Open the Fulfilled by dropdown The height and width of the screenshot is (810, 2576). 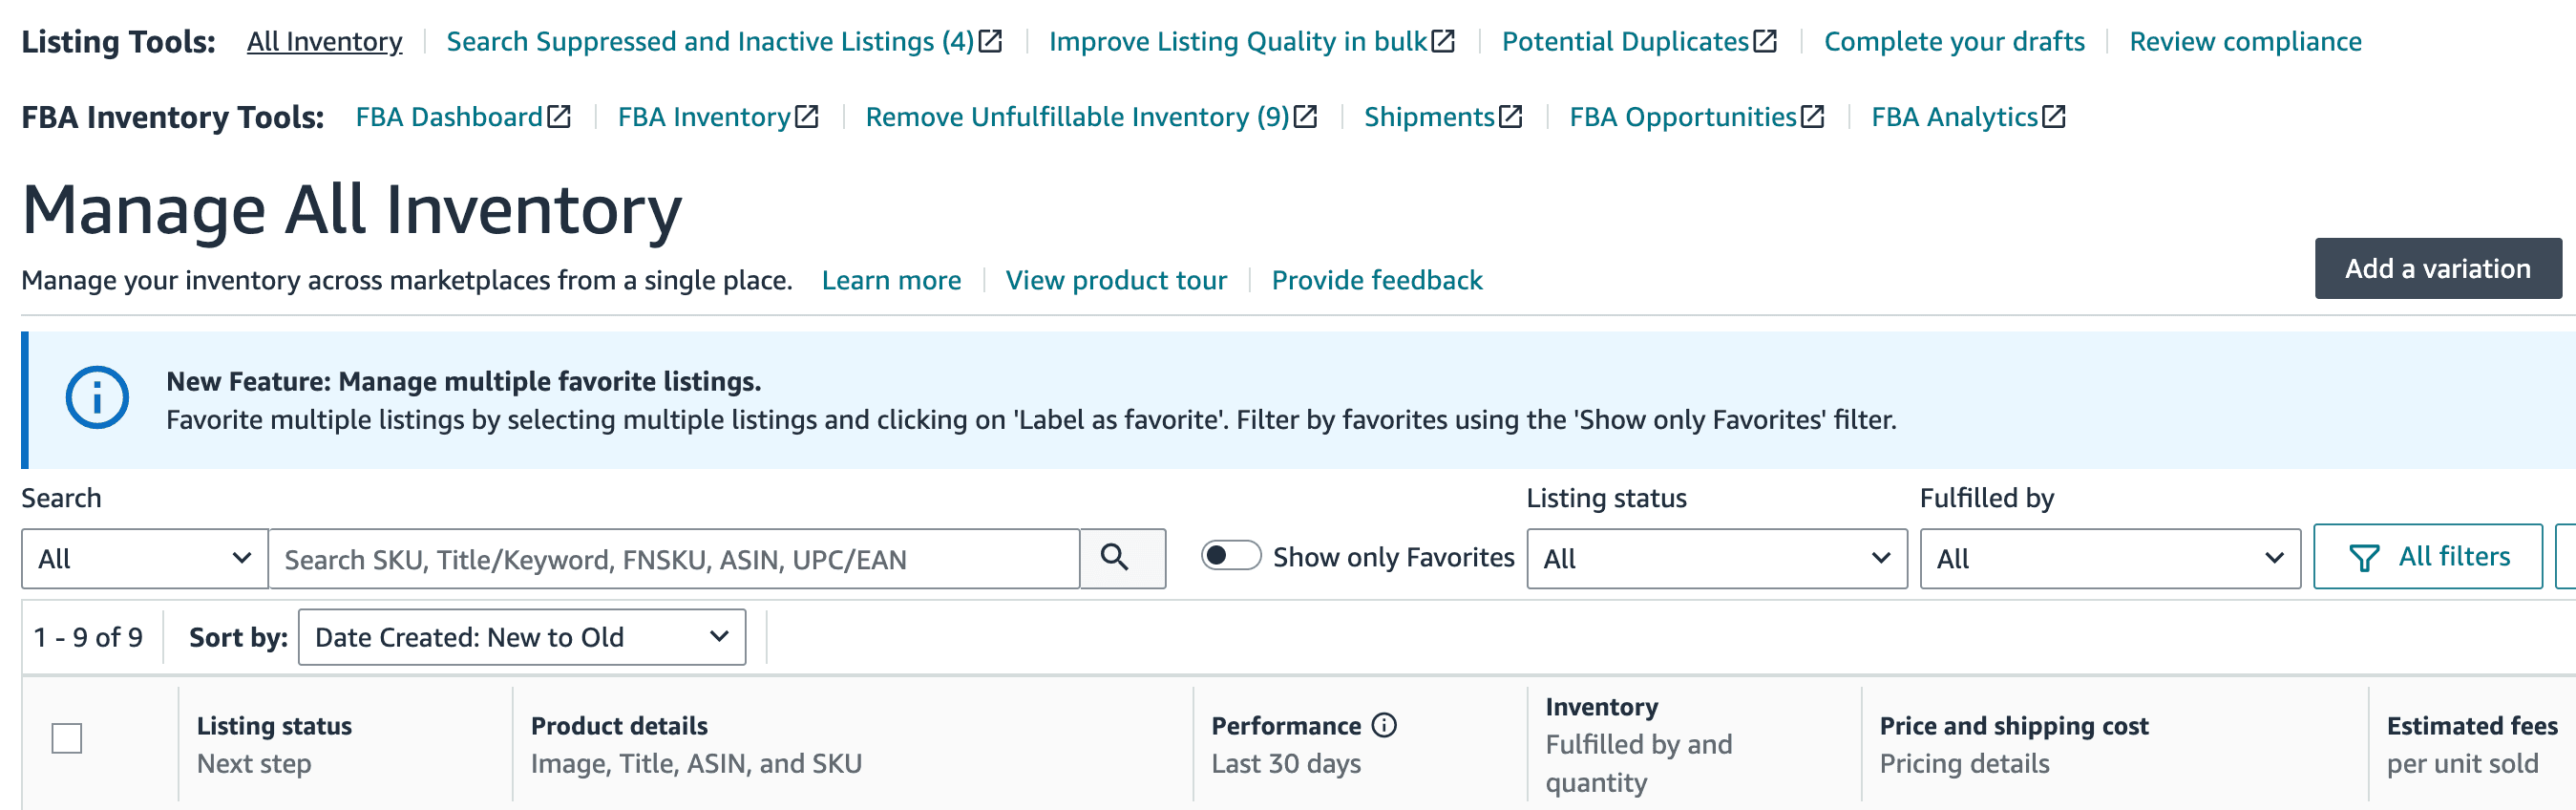pos(2110,558)
